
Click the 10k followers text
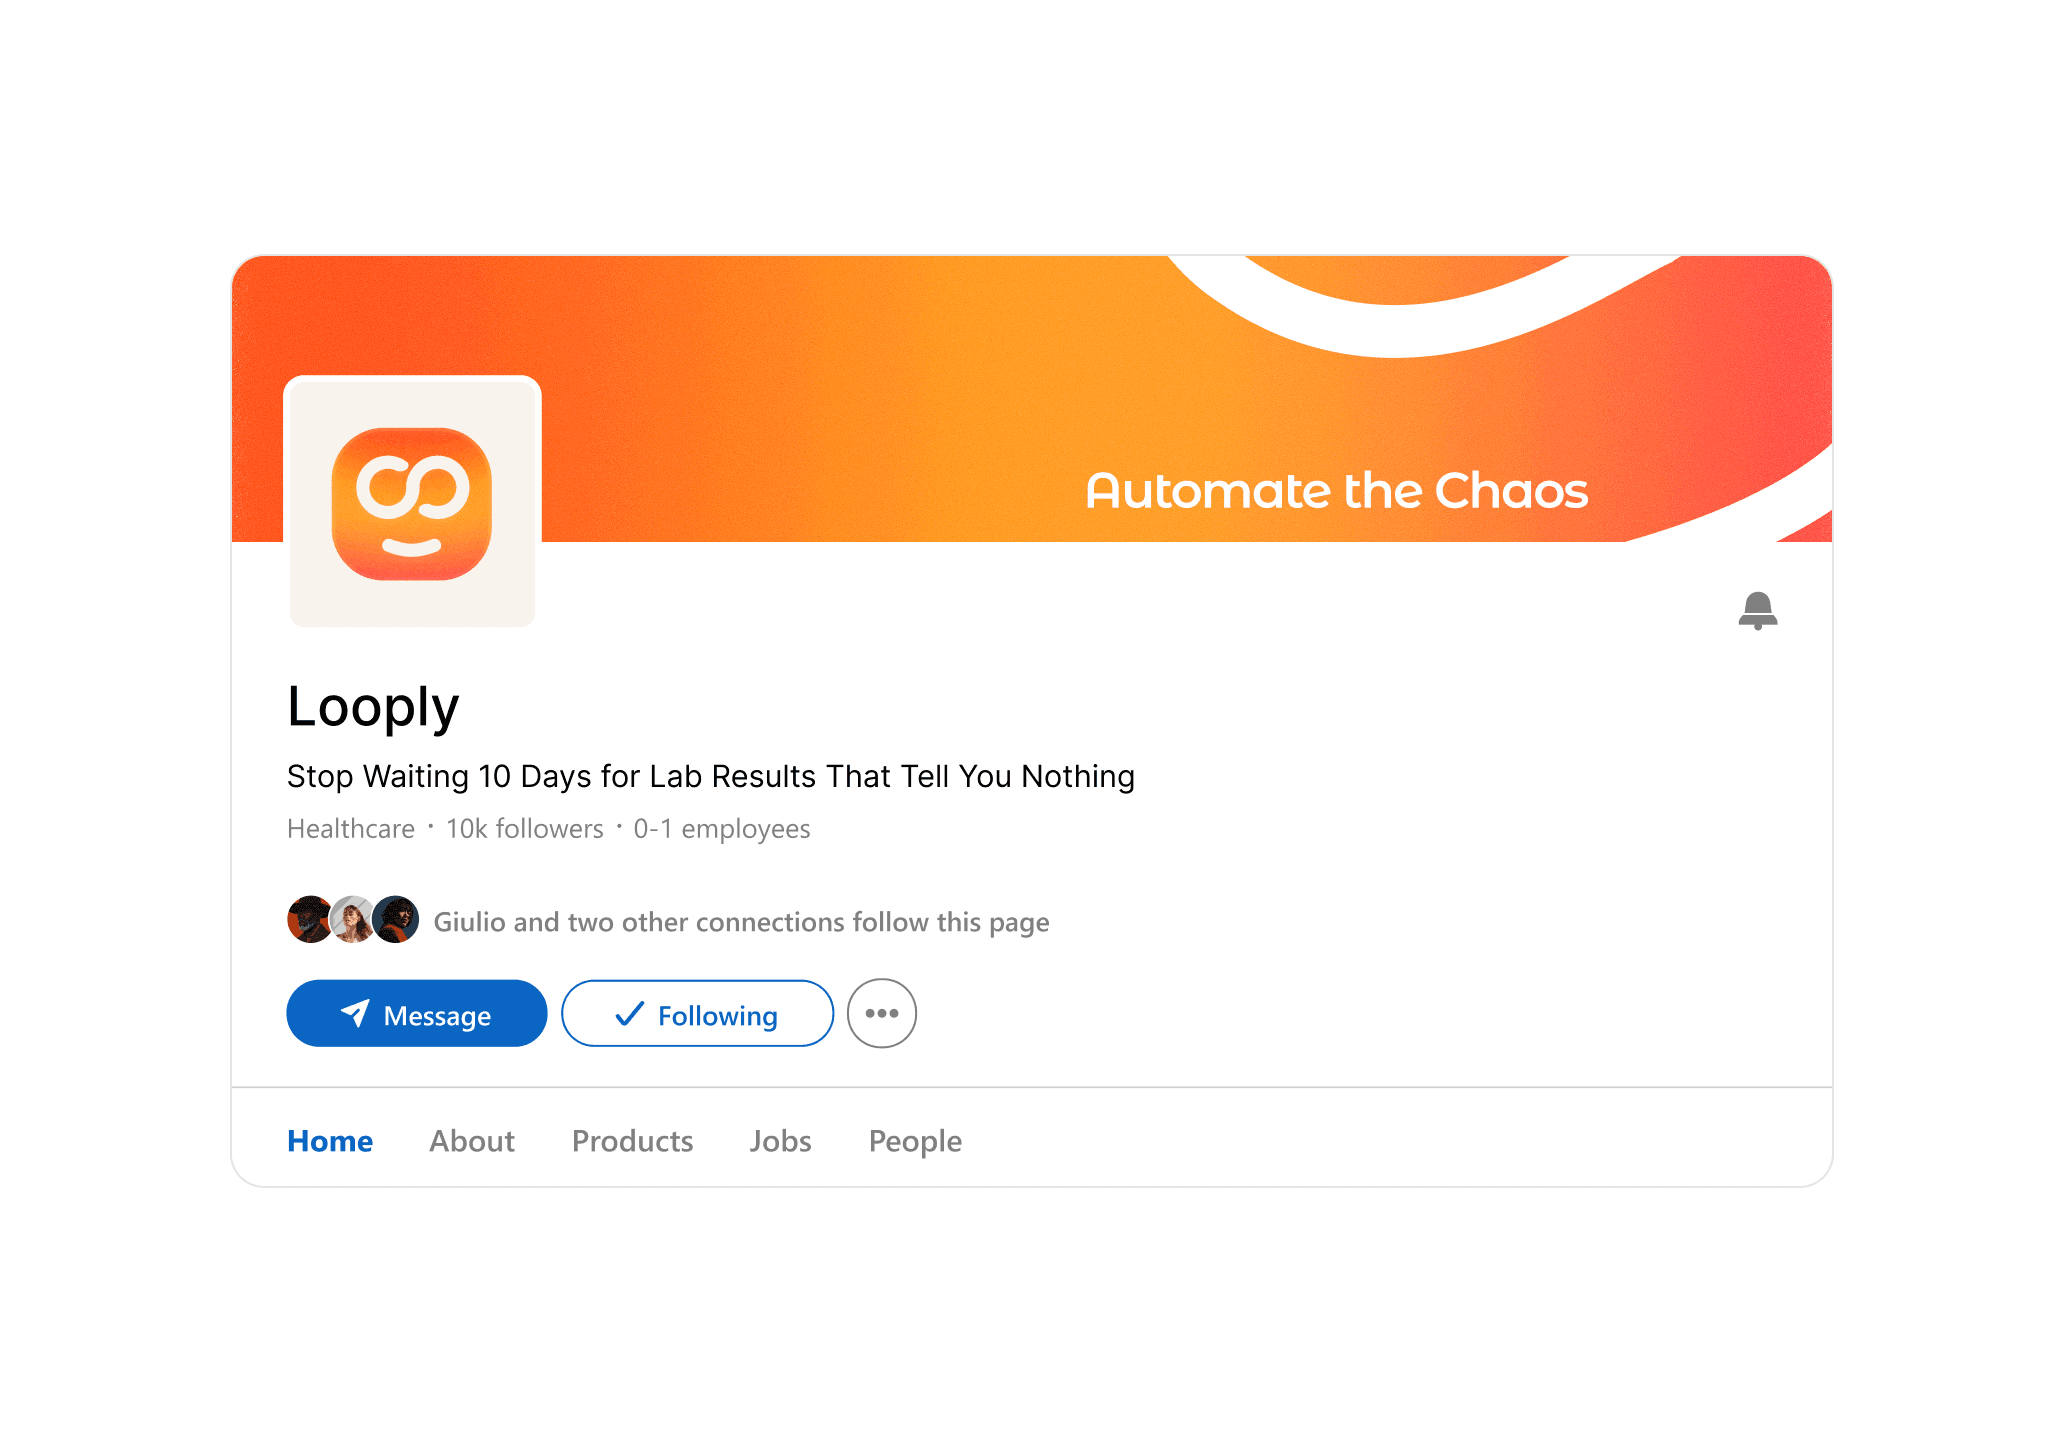[524, 829]
